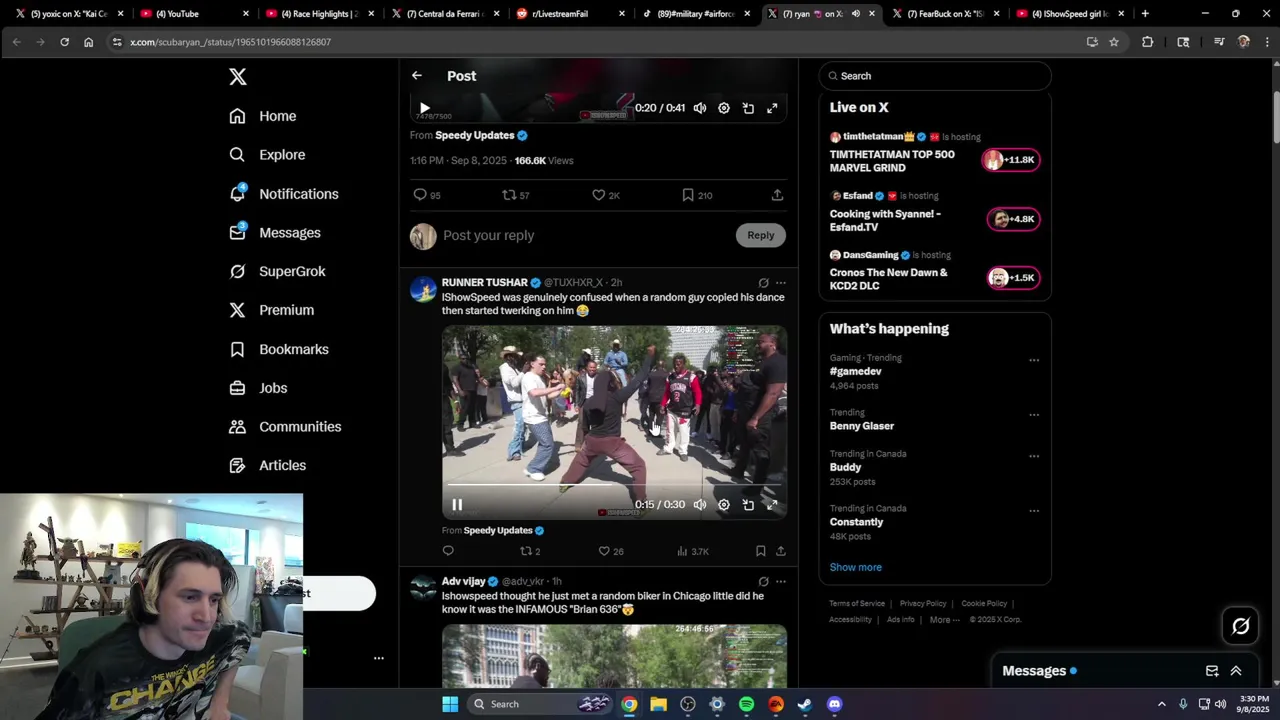The height and width of the screenshot is (720, 1280).
Task: Open dance video settings gear
Action: 724,505
